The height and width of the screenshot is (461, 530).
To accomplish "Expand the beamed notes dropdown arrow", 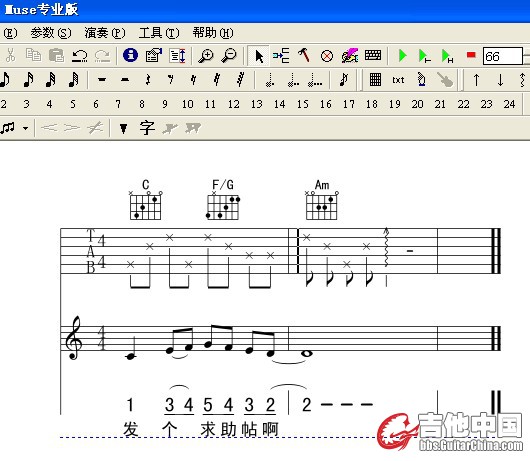I will (25, 128).
